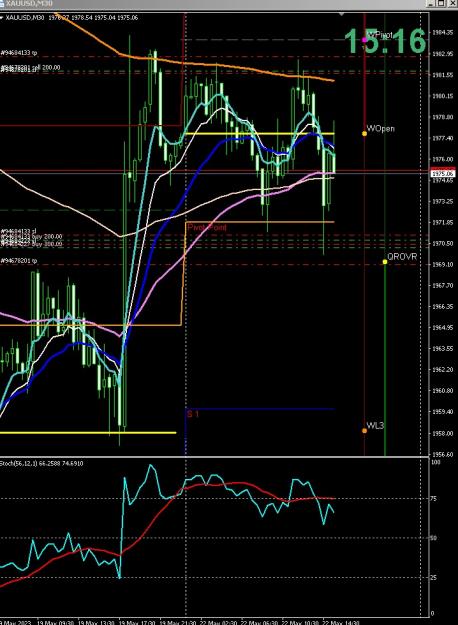The height and width of the screenshot is (625, 458).
Task: Select order line #94678201 tp label
Action: coord(19,261)
